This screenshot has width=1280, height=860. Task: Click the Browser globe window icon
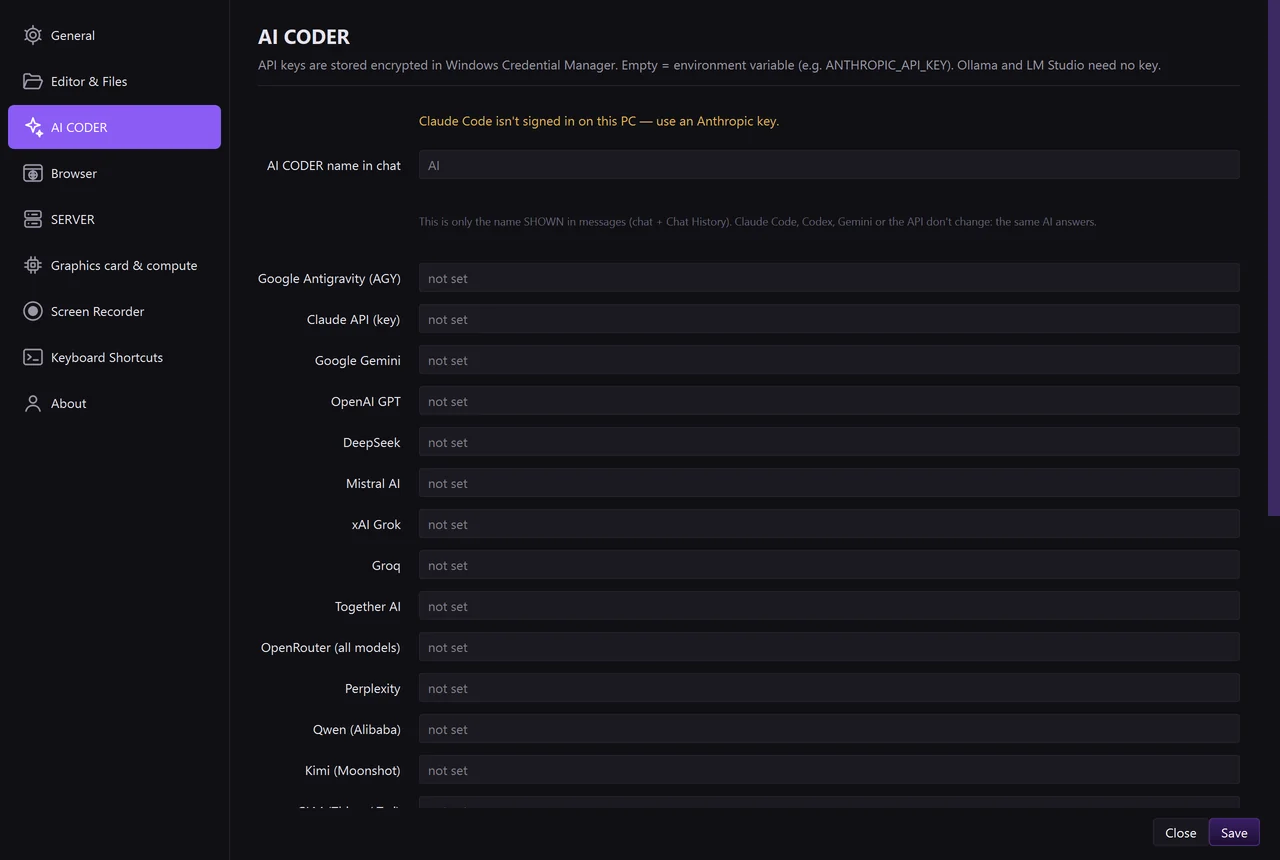[33, 173]
